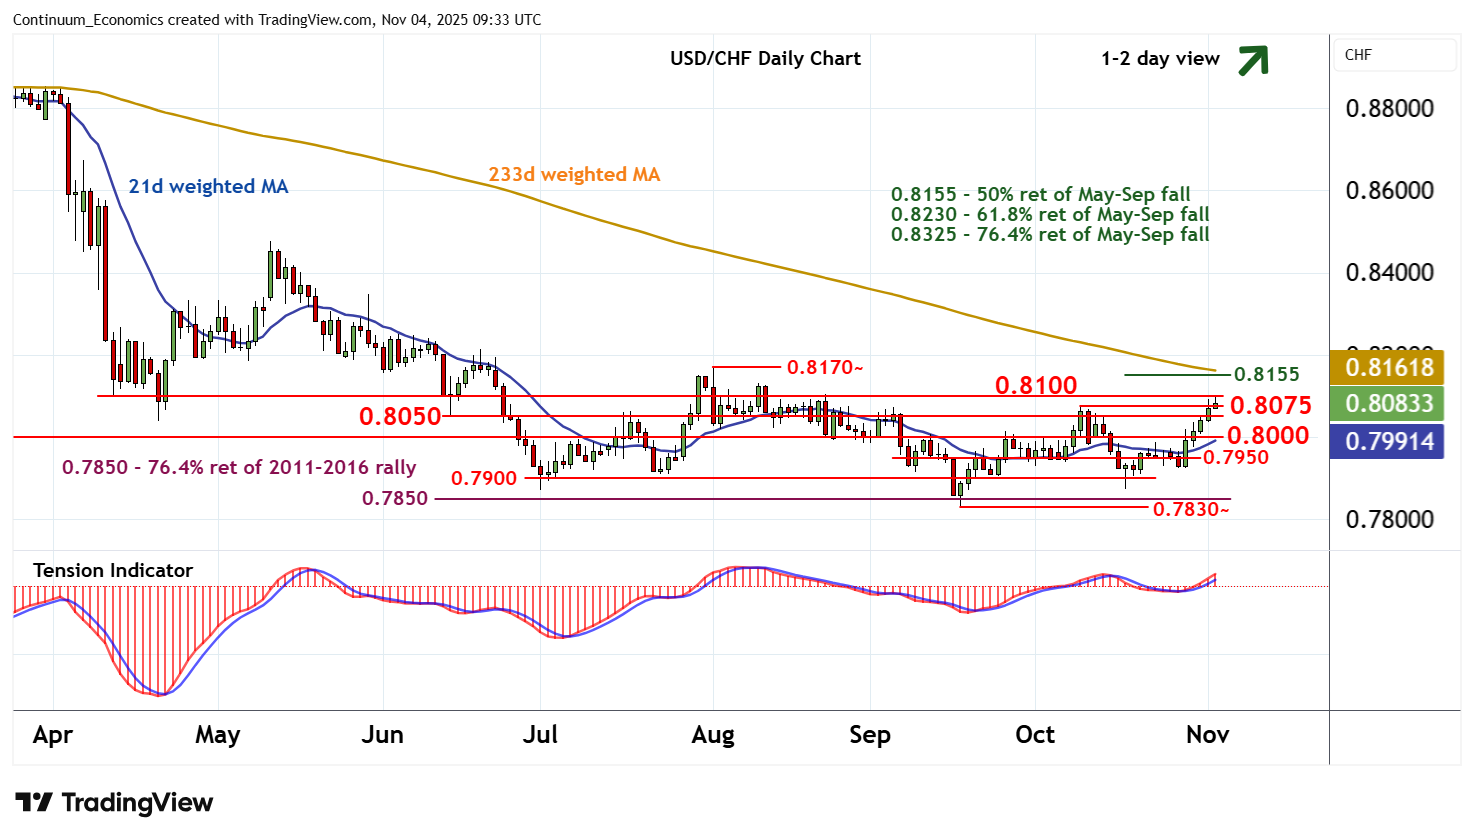Click the Aug label on time axis
Image resolution: width=1474 pixels, height=840 pixels.
click(x=713, y=735)
